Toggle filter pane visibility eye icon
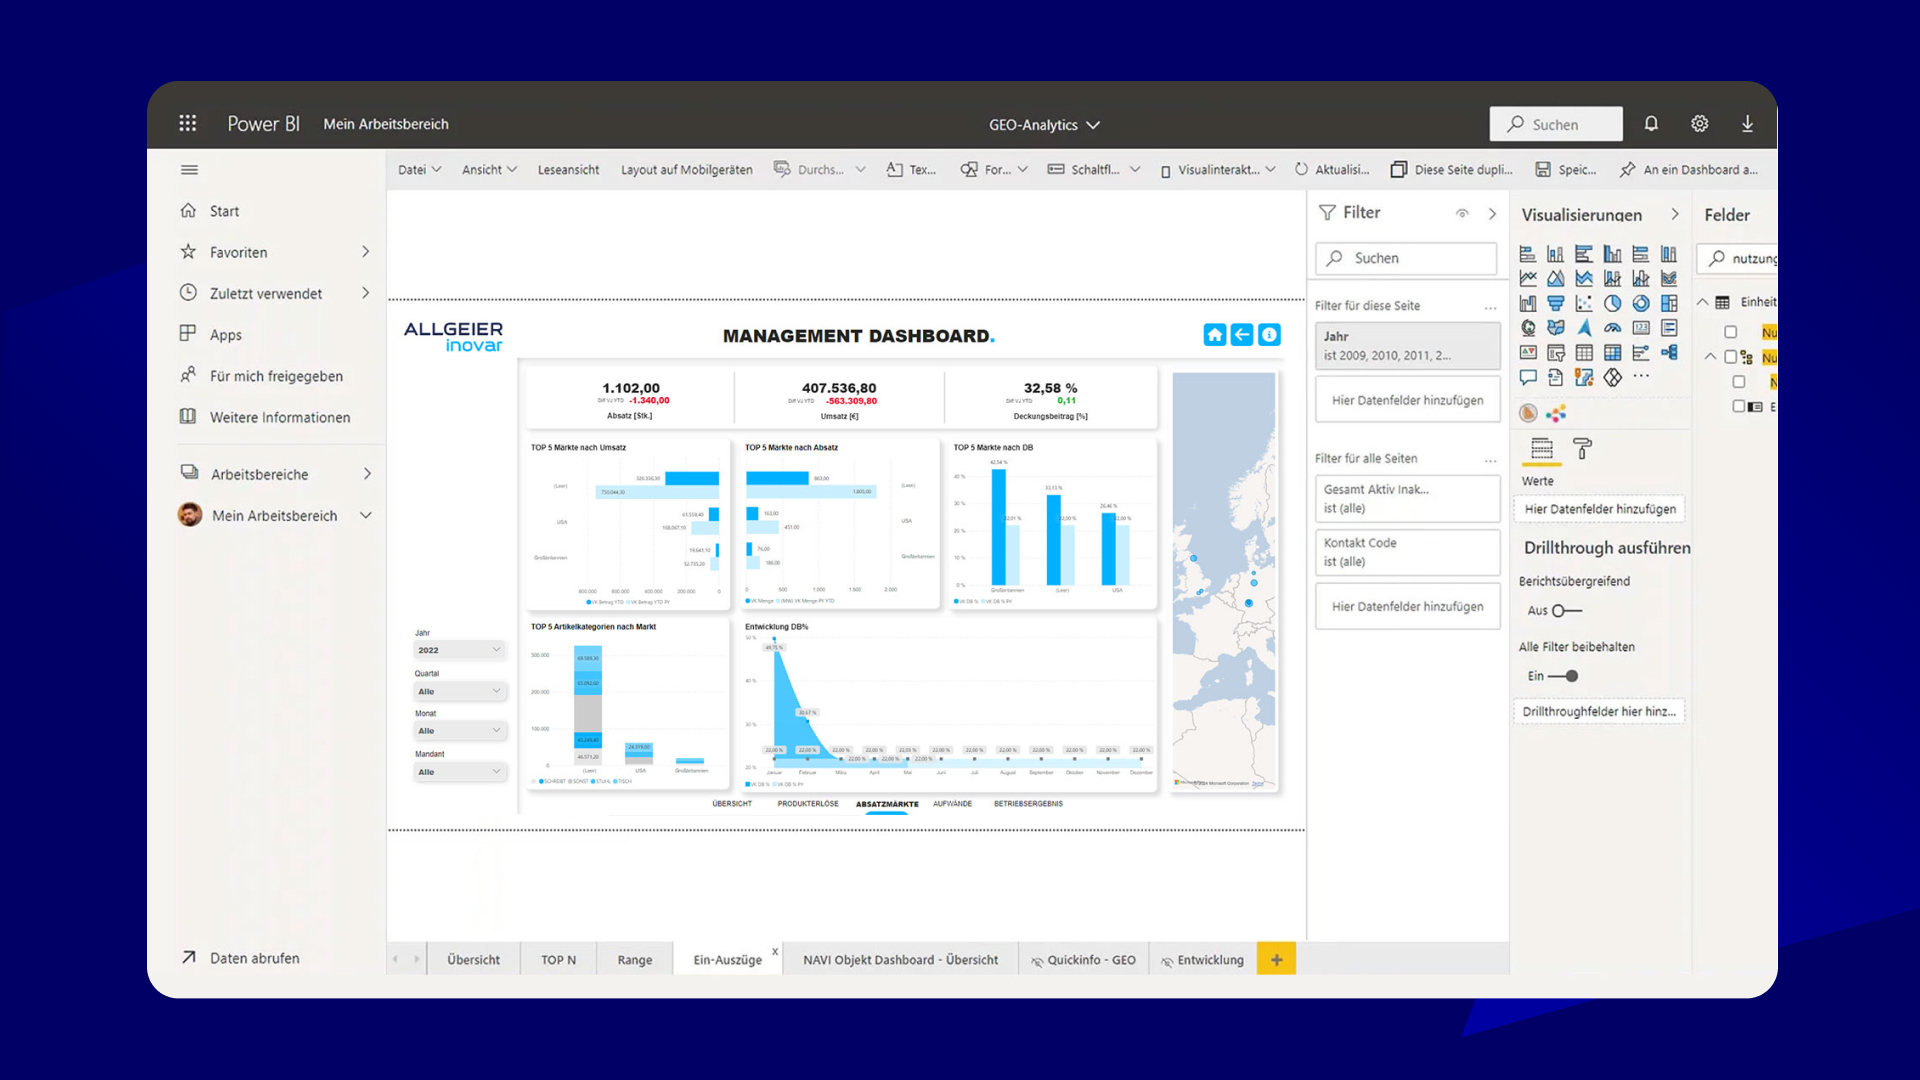This screenshot has width=1920, height=1080. pyautogui.click(x=1462, y=213)
